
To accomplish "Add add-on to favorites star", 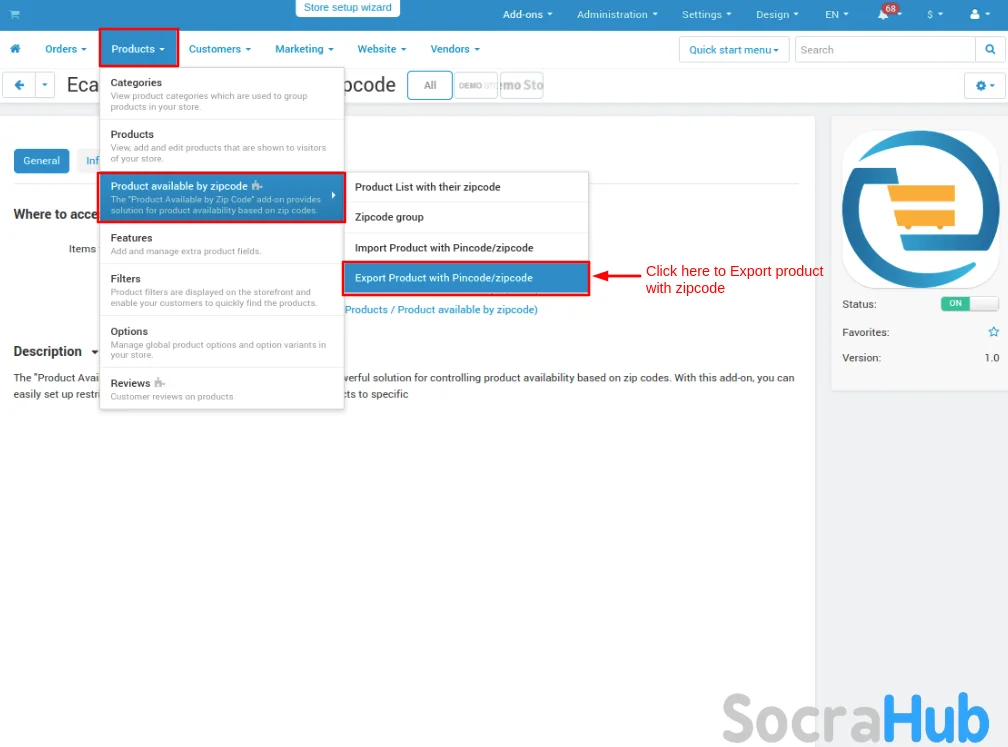I will pos(993,332).
